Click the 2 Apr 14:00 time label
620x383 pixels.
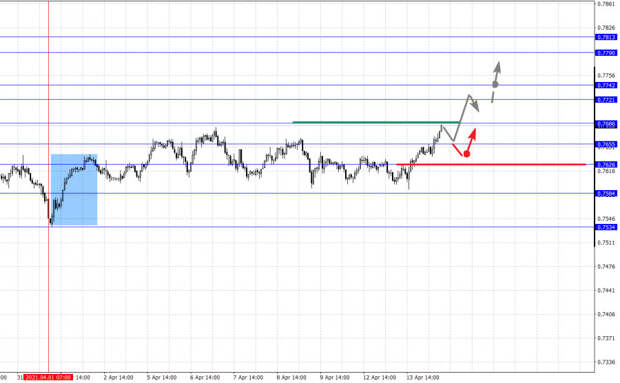point(118,377)
